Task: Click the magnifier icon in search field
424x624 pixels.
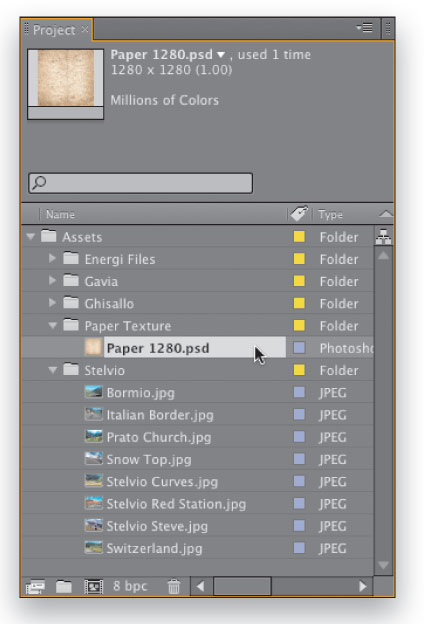Action: click(39, 183)
